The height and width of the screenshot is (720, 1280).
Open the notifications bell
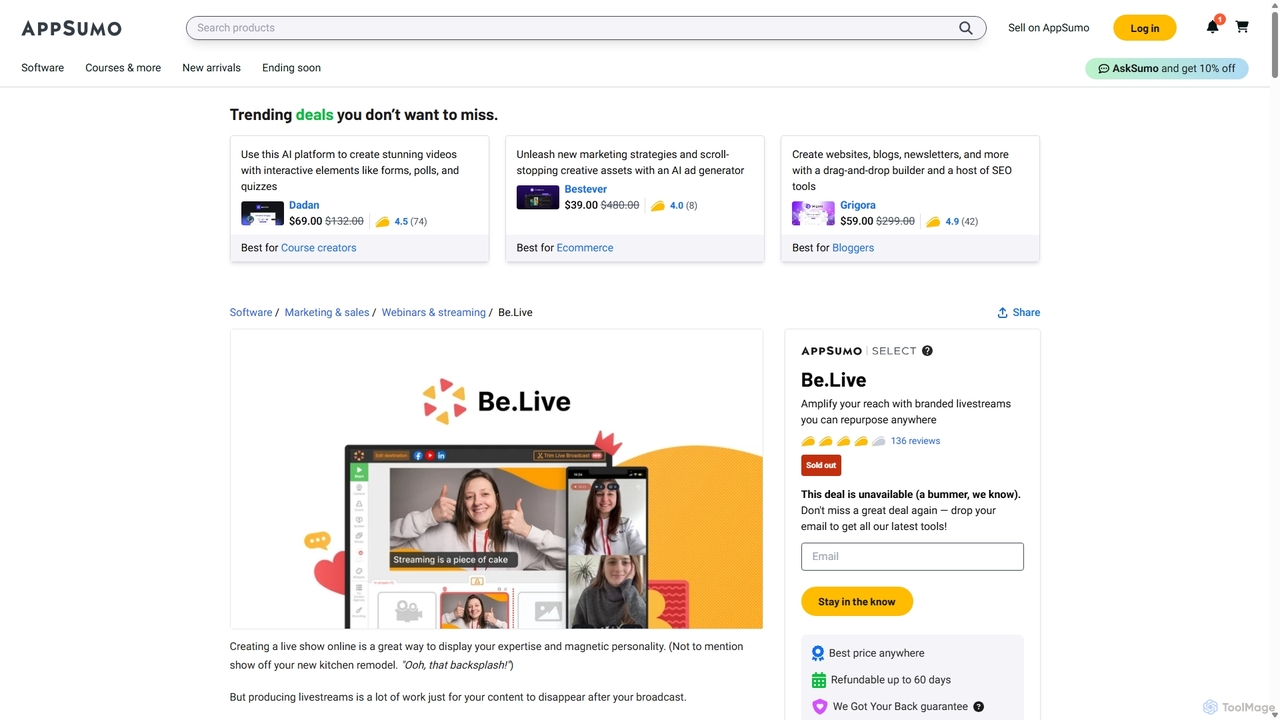1212,27
